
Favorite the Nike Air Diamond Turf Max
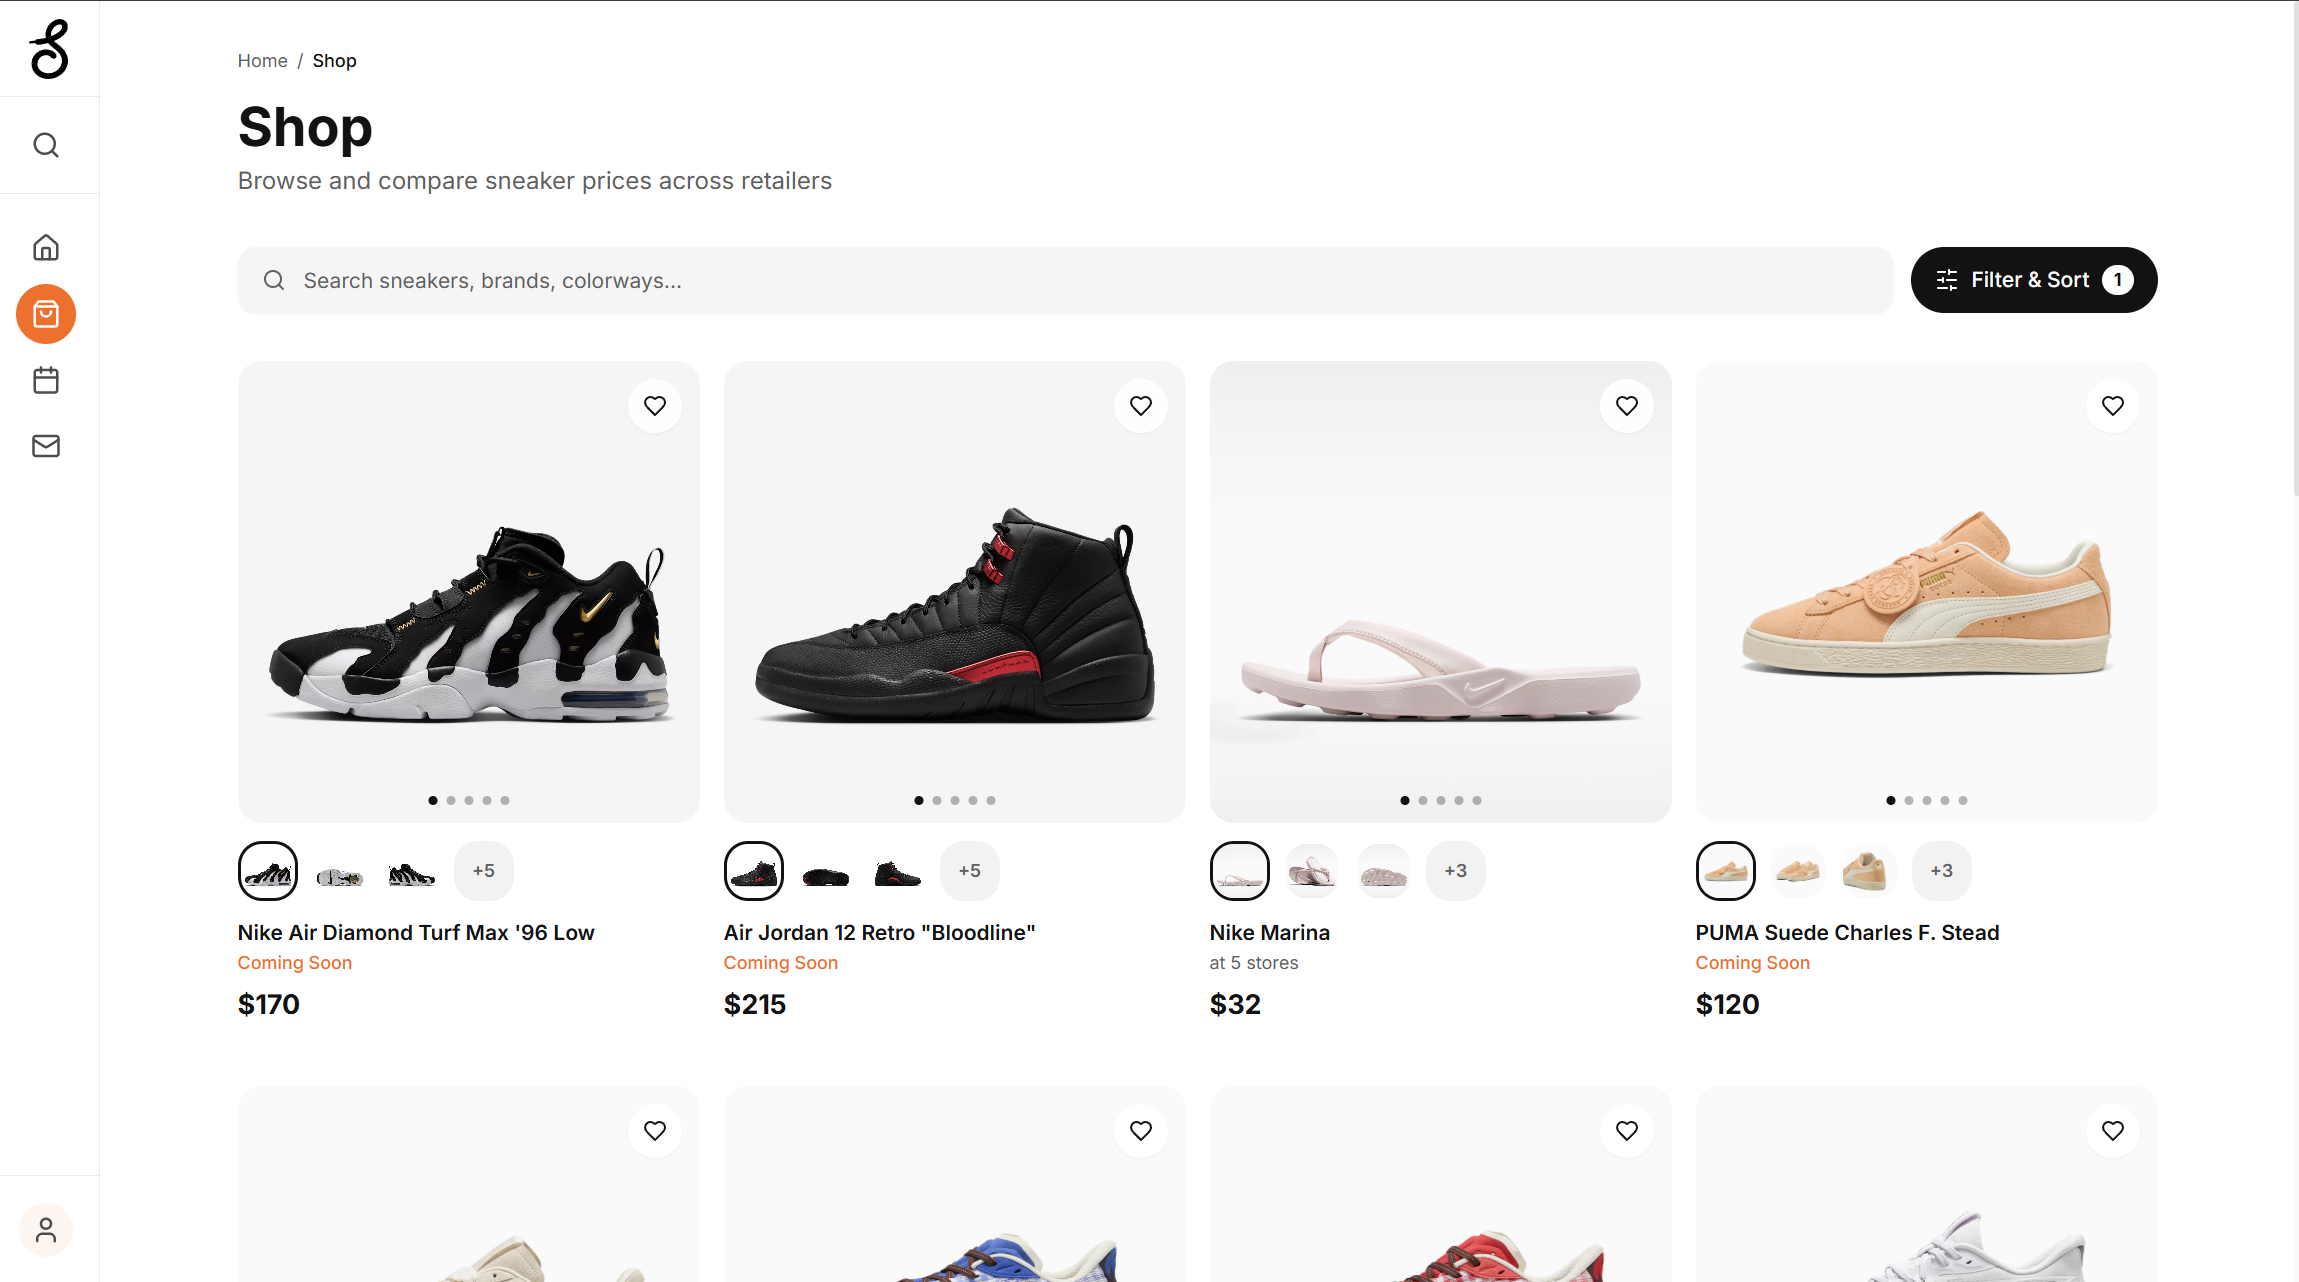click(x=655, y=406)
